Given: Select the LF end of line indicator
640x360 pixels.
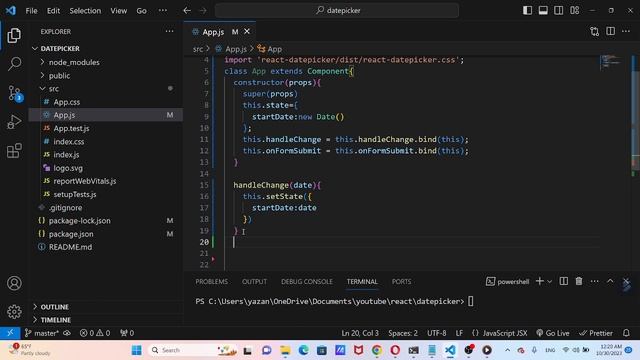Looking at the screenshot, I should pos(459,333).
